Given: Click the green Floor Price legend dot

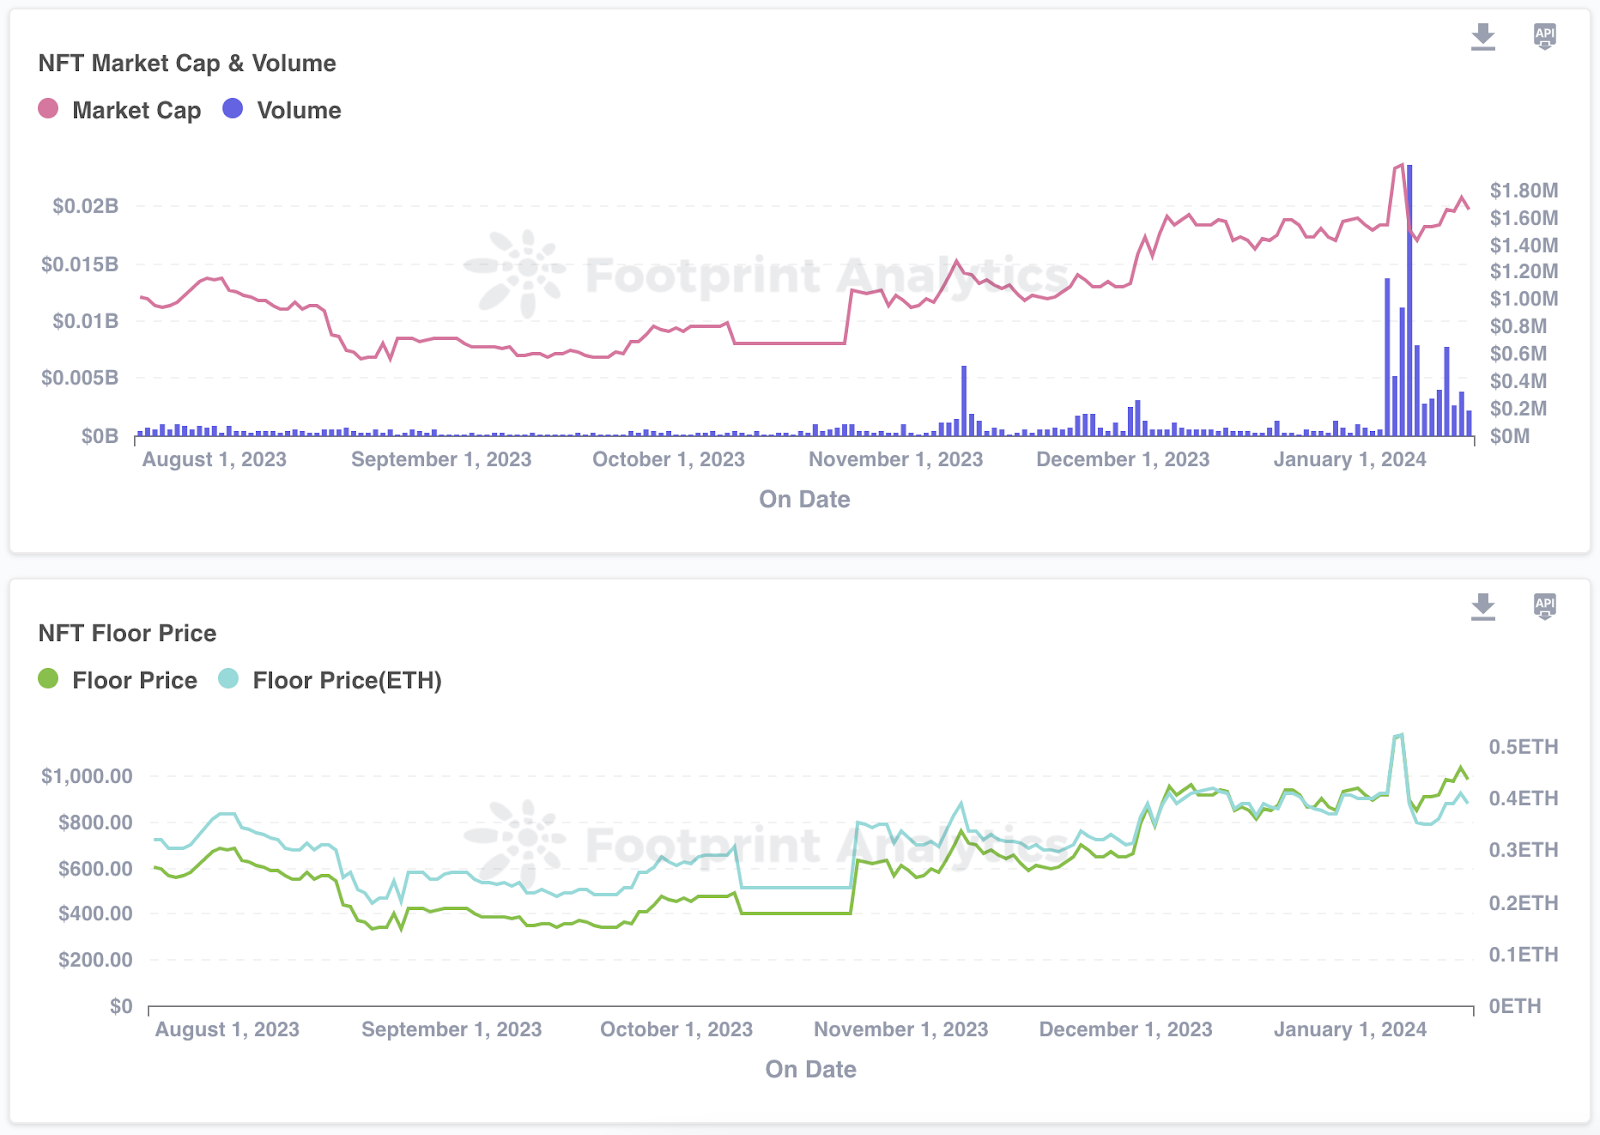Looking at the screenshot, I should 48,679.
